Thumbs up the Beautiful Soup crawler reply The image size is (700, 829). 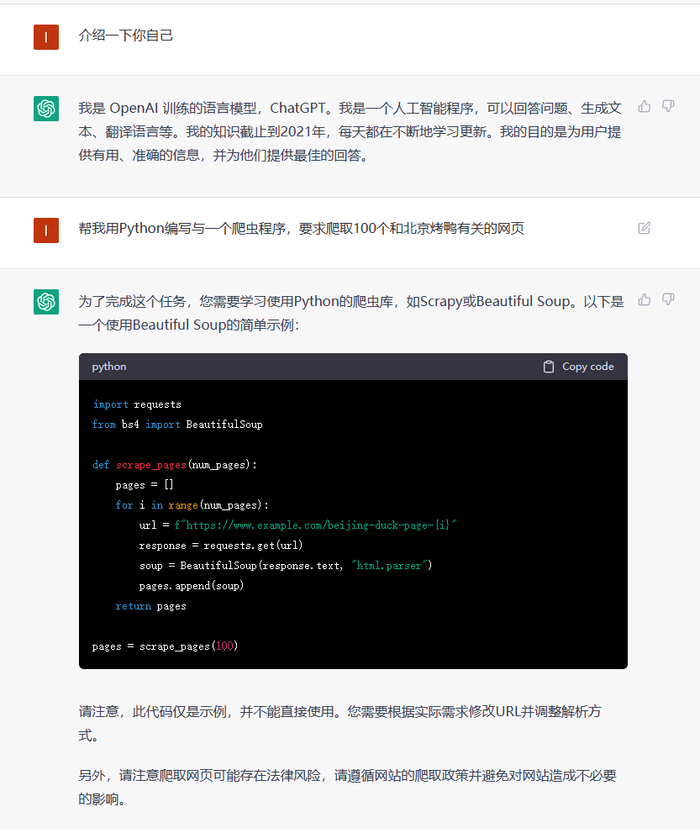(644, 300)
